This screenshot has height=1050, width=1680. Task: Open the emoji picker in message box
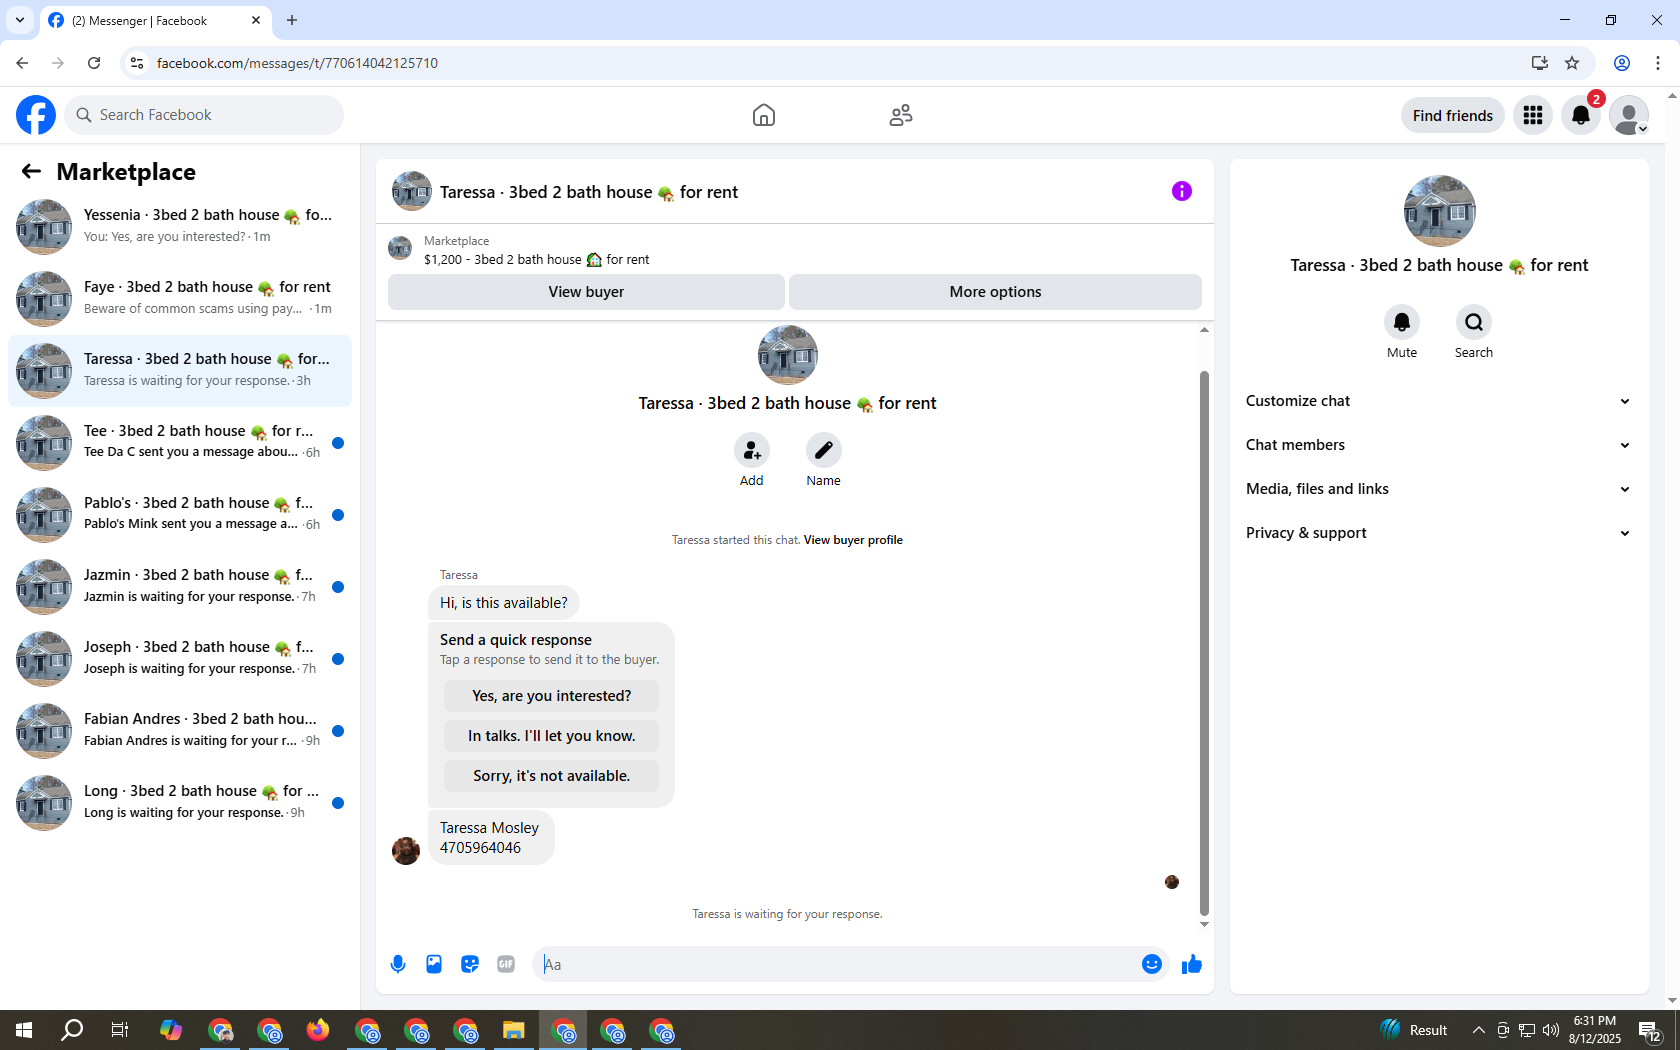(1152, 964)
